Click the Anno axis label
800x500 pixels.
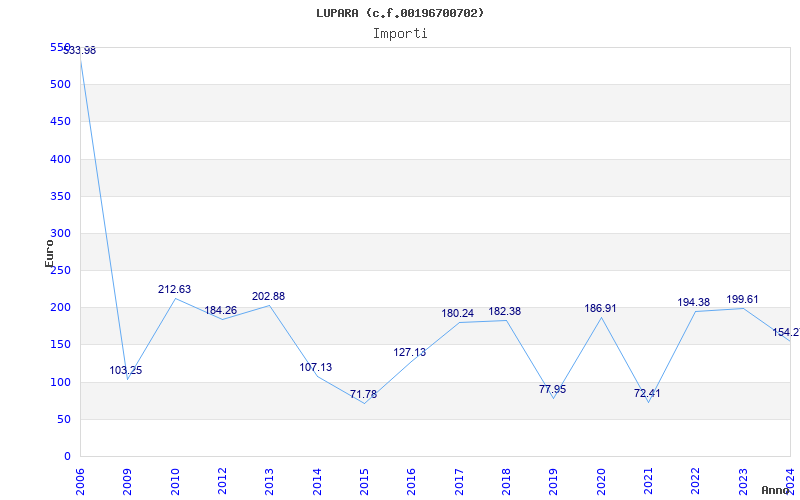click(774, 490)
